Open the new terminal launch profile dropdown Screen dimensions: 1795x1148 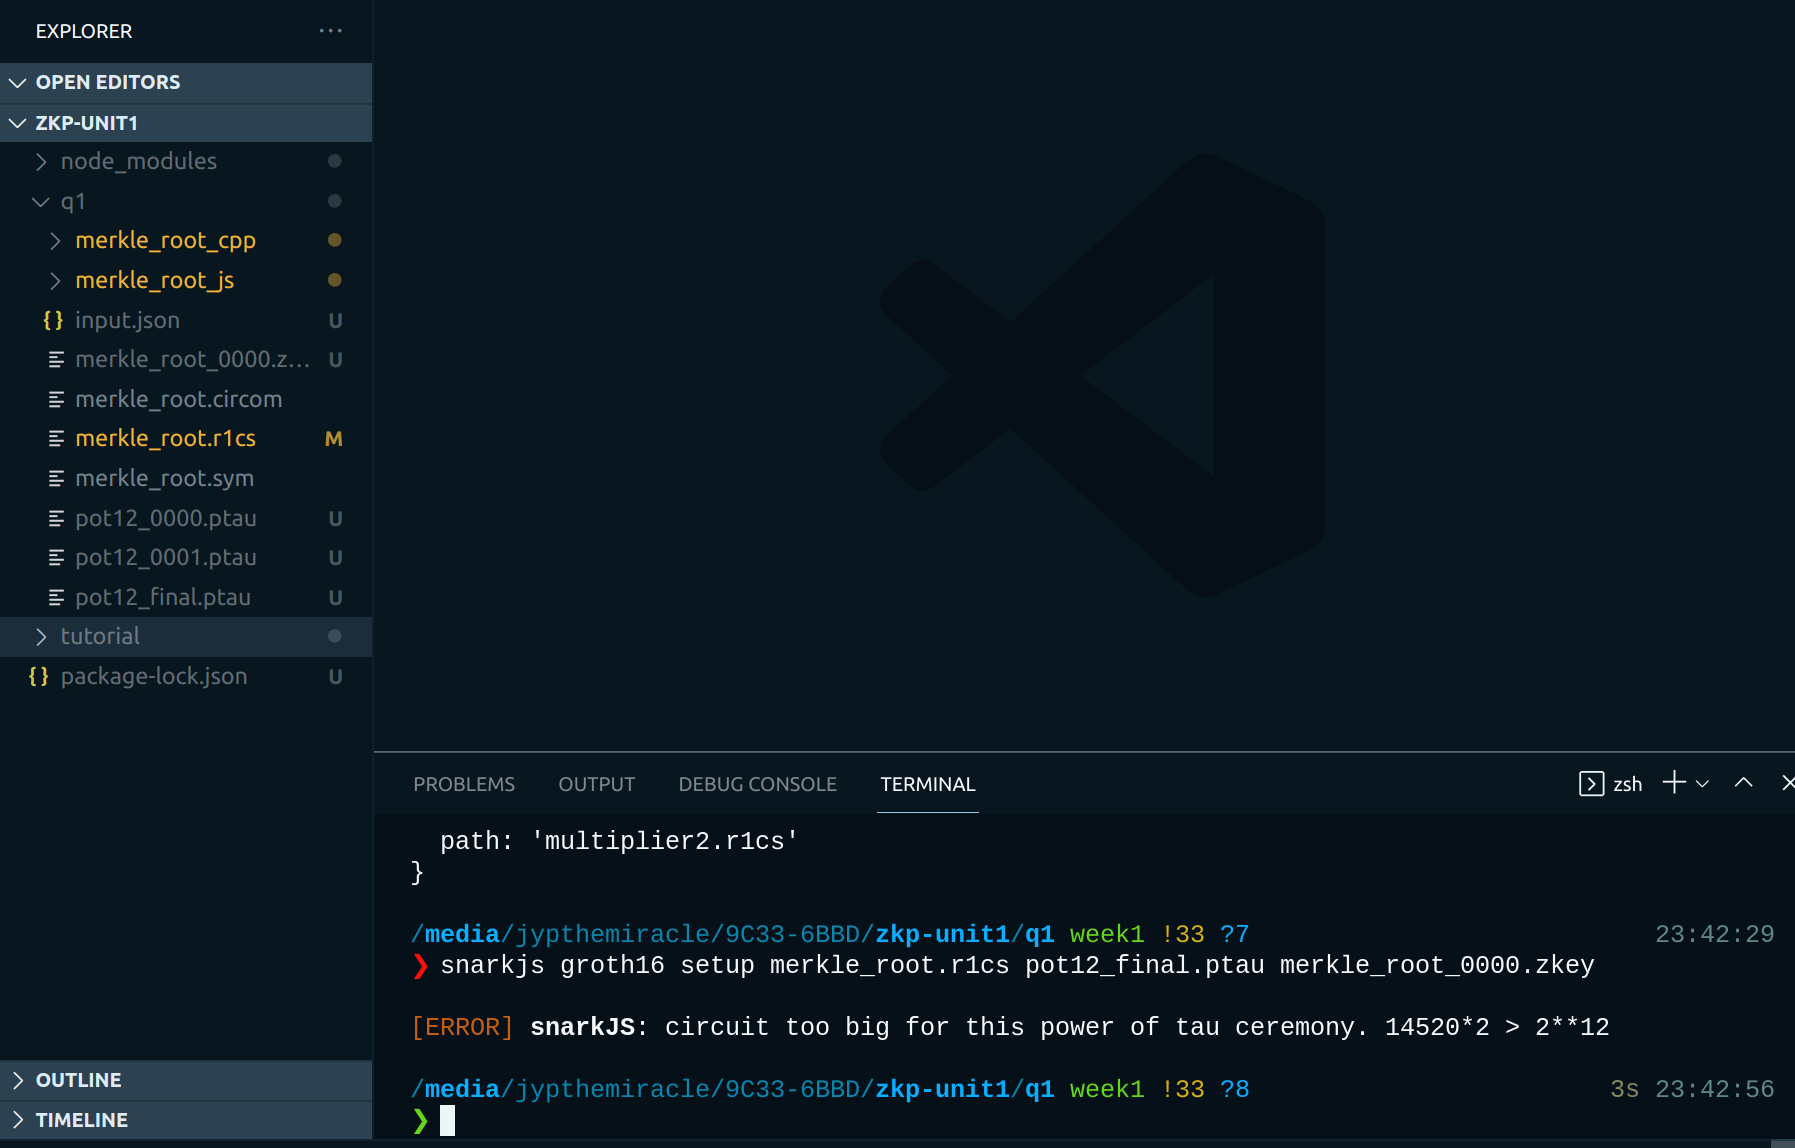click(x=1702, y=784)
